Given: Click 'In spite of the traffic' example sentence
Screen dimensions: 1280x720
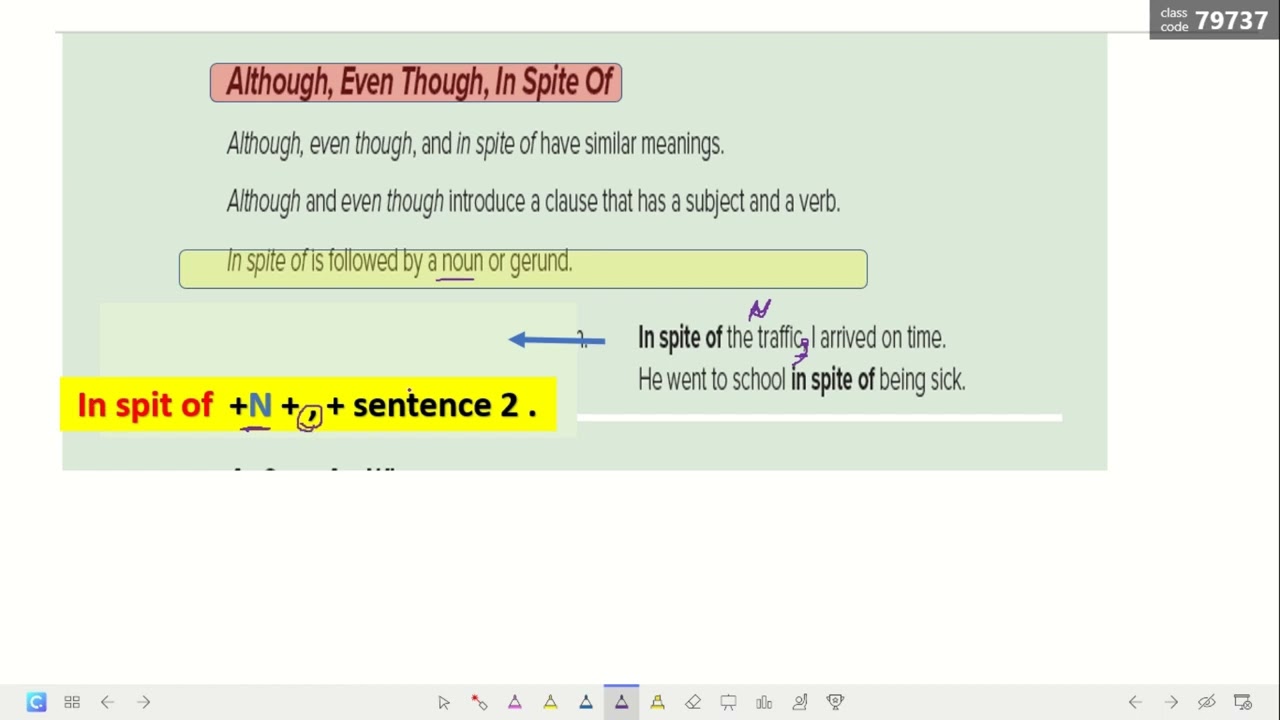Looking at the screenshot, I should coord(792,338).
